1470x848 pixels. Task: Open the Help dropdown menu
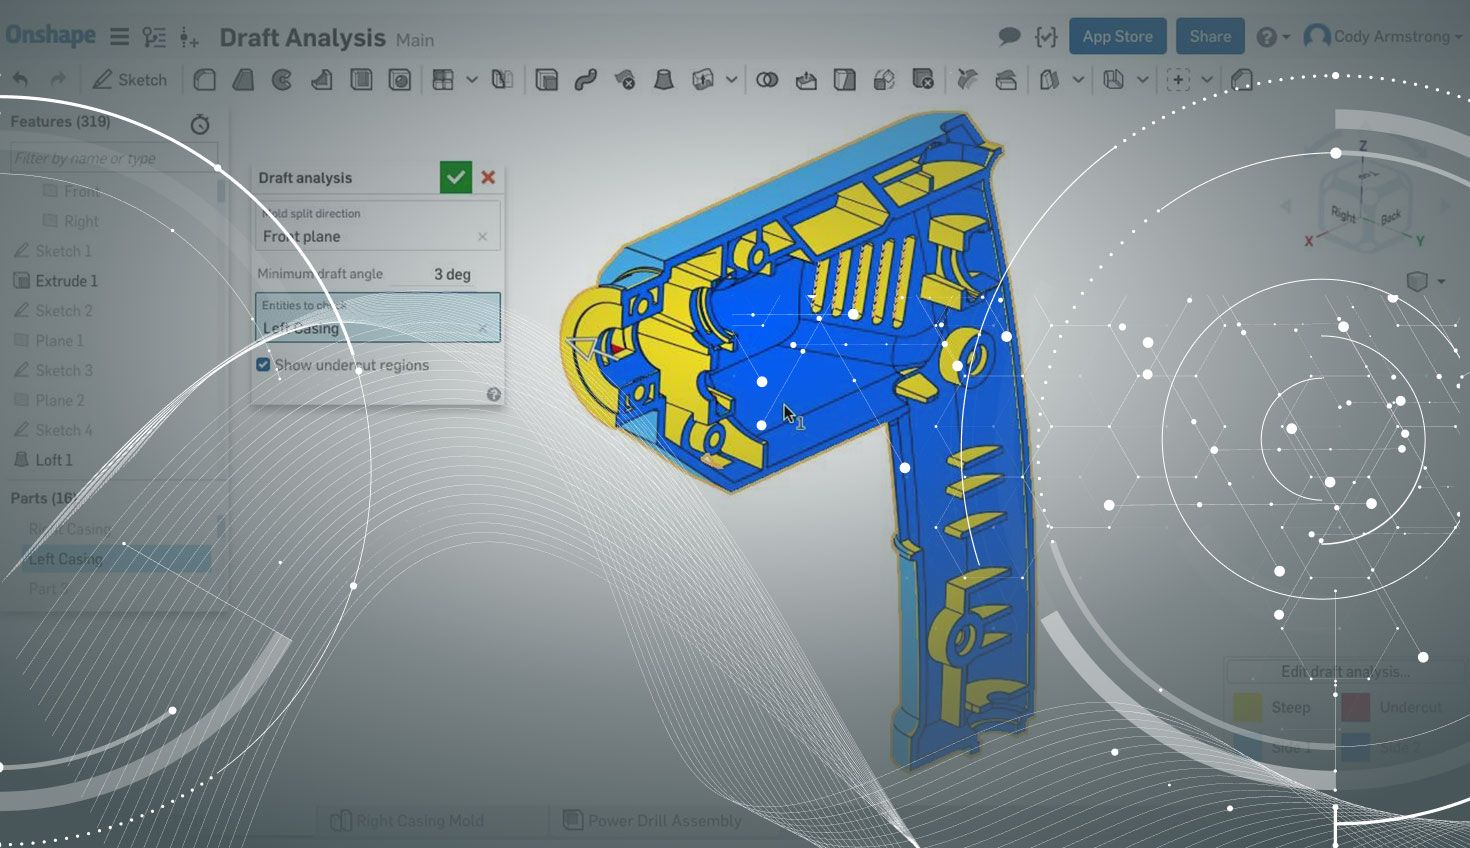coord(1272,37)
